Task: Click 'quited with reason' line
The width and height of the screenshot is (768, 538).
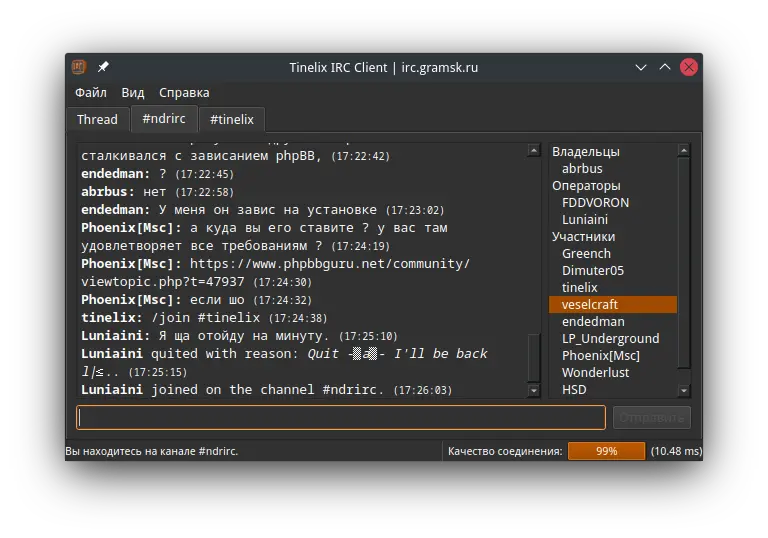Action: [x=225, y=354]
